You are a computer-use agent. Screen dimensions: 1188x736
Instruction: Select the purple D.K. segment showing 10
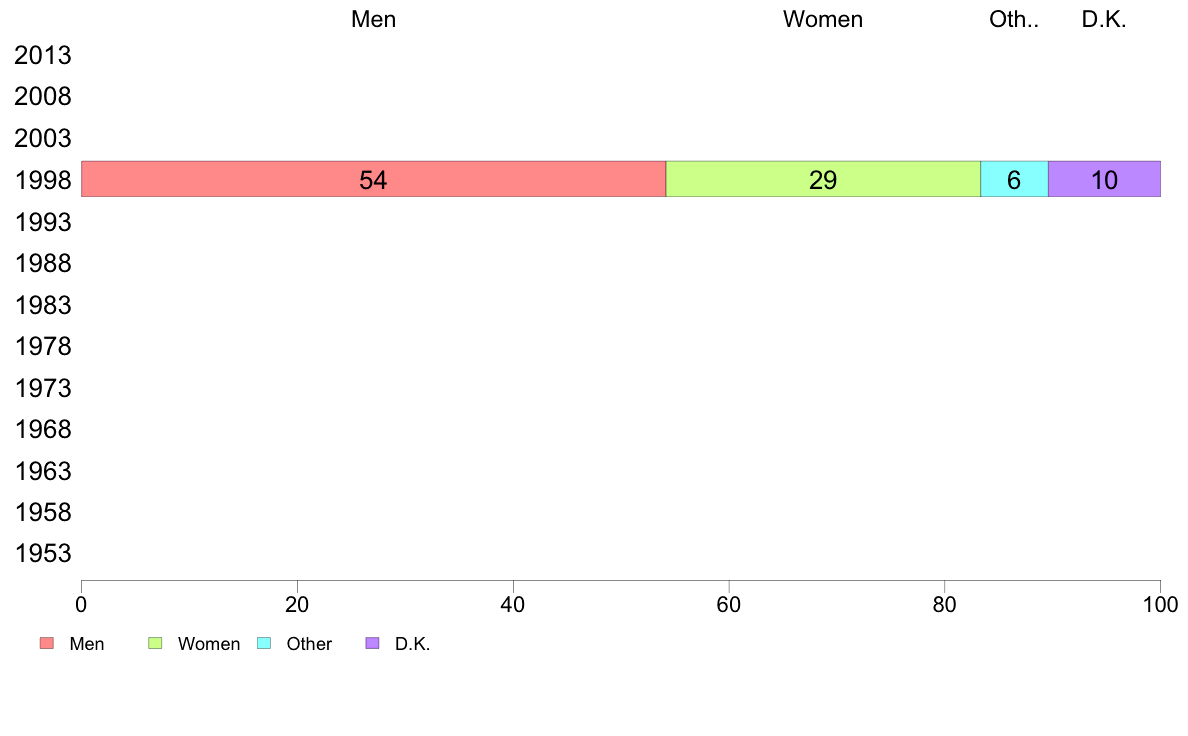[x=1105, y=179]
